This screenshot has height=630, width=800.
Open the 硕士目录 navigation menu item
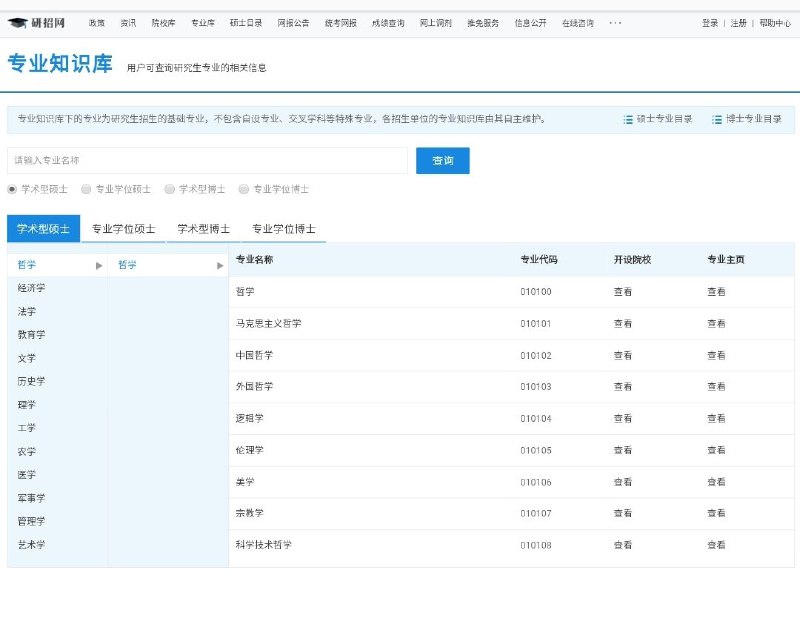(x=246, y=23)
